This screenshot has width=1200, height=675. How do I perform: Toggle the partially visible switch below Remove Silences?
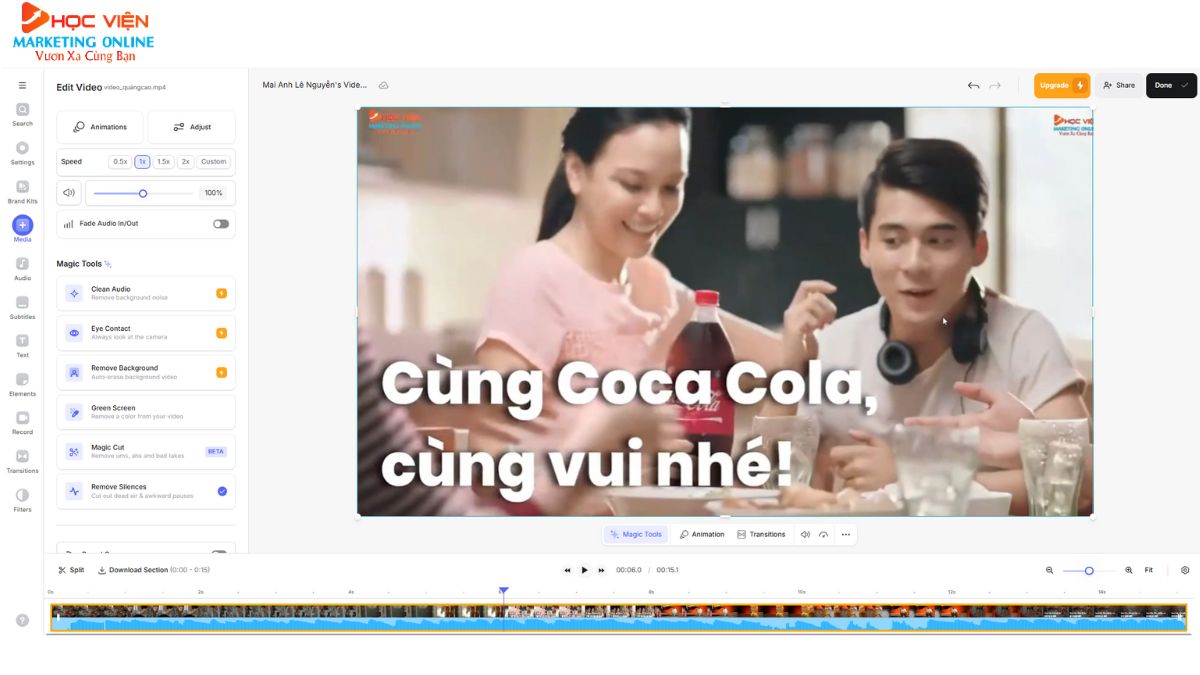tap(219, 551)
